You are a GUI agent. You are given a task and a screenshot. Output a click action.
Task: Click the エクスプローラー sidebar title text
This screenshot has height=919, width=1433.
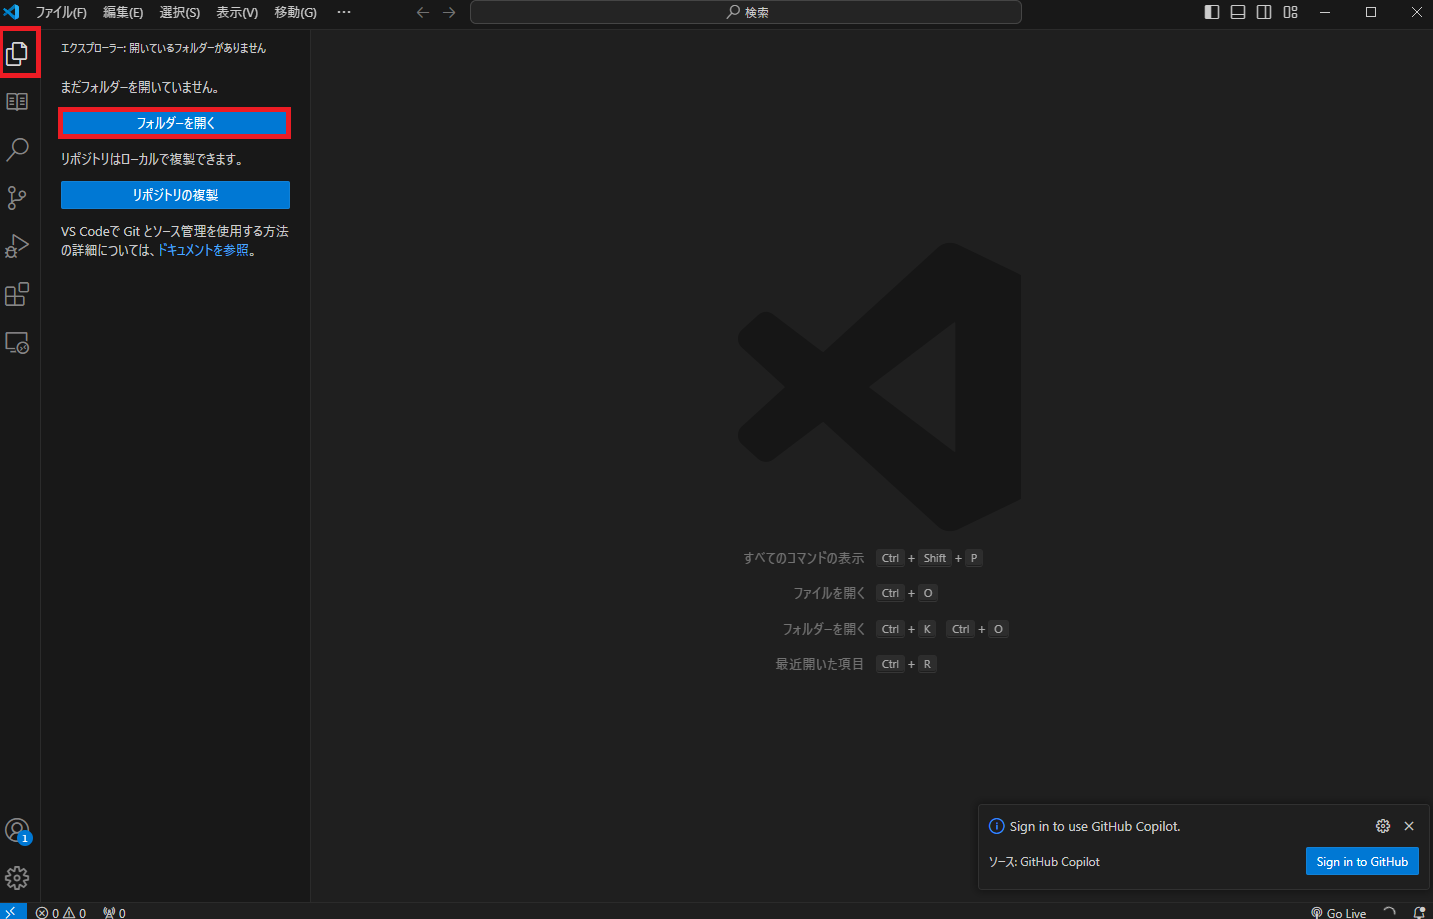163,48
